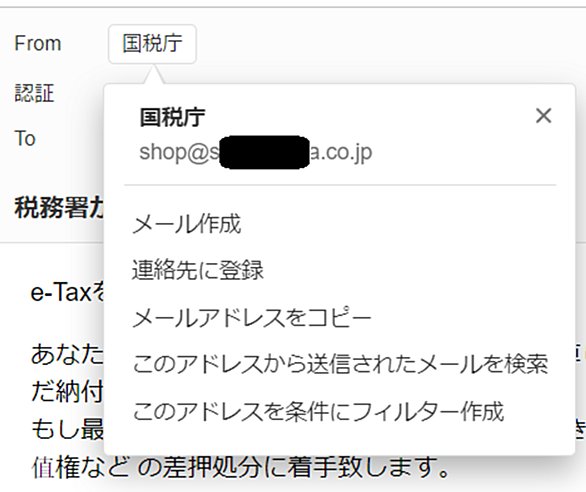The image size is (586, 492).
Task: Click the popup pointer arrow under sender chip
Action: [x=153, y=74]
